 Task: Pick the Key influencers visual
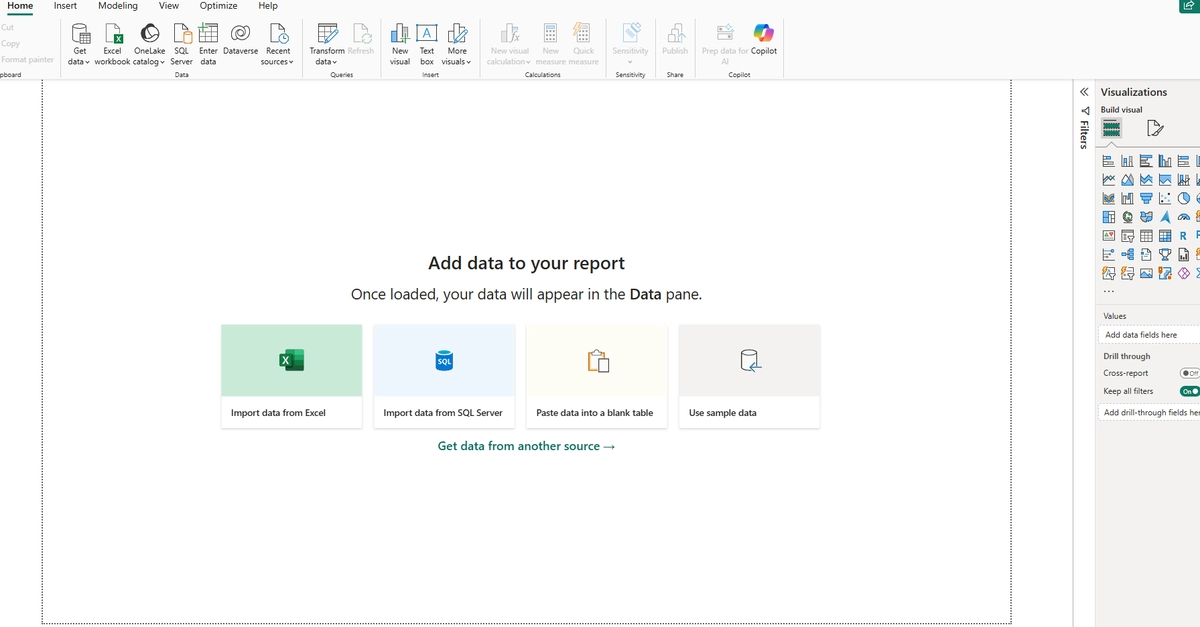coord(1108,254)
